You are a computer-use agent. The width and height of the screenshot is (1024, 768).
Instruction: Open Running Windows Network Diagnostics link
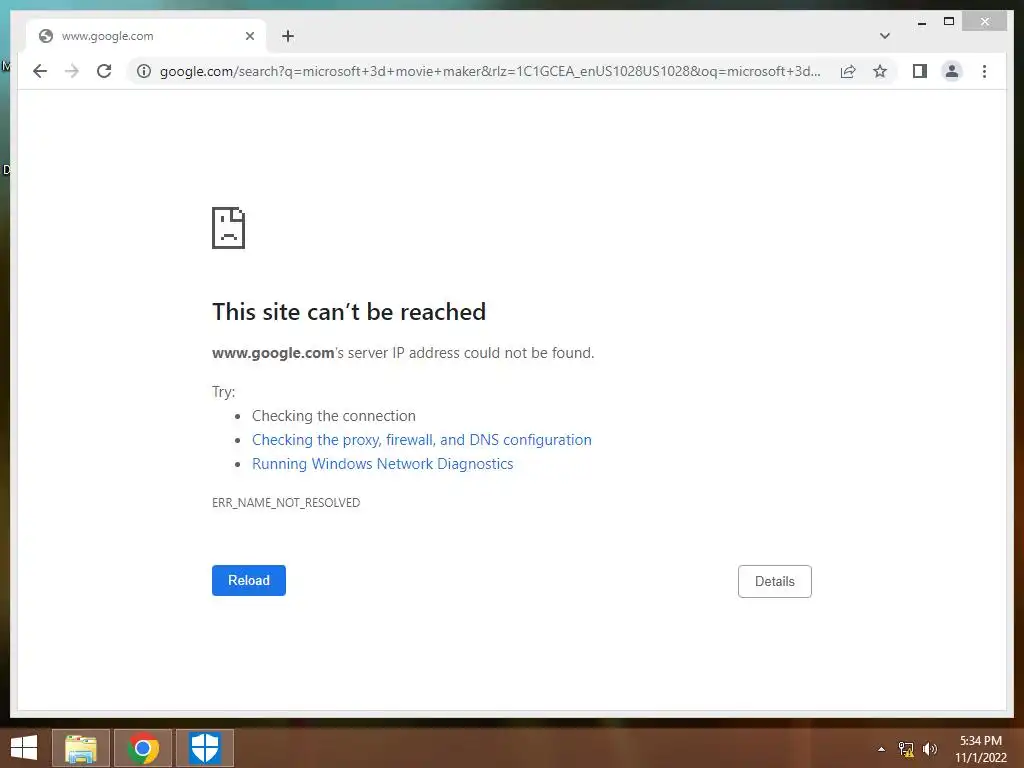point(382,464)
